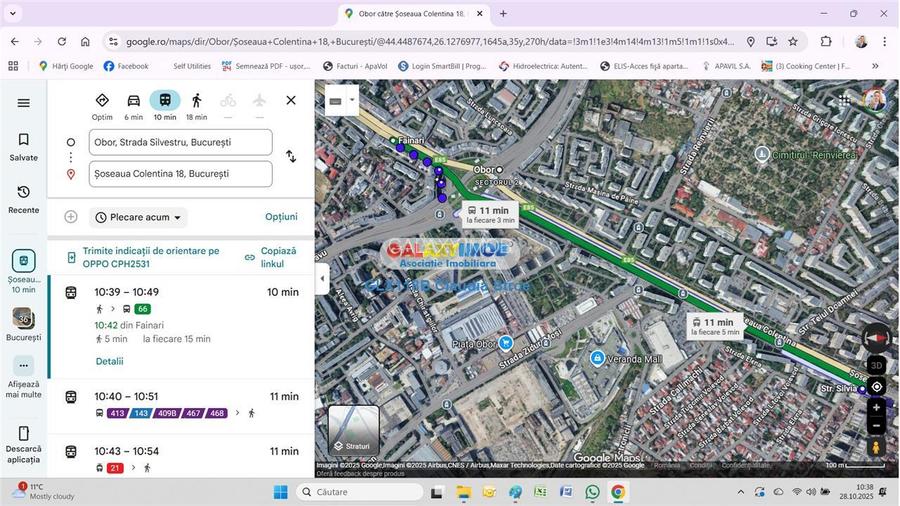Image resolution: width=900 pixels, height=506 pixels.
Task: Open WhatsApp from the taskbar
Action: [x=592, y=492]
